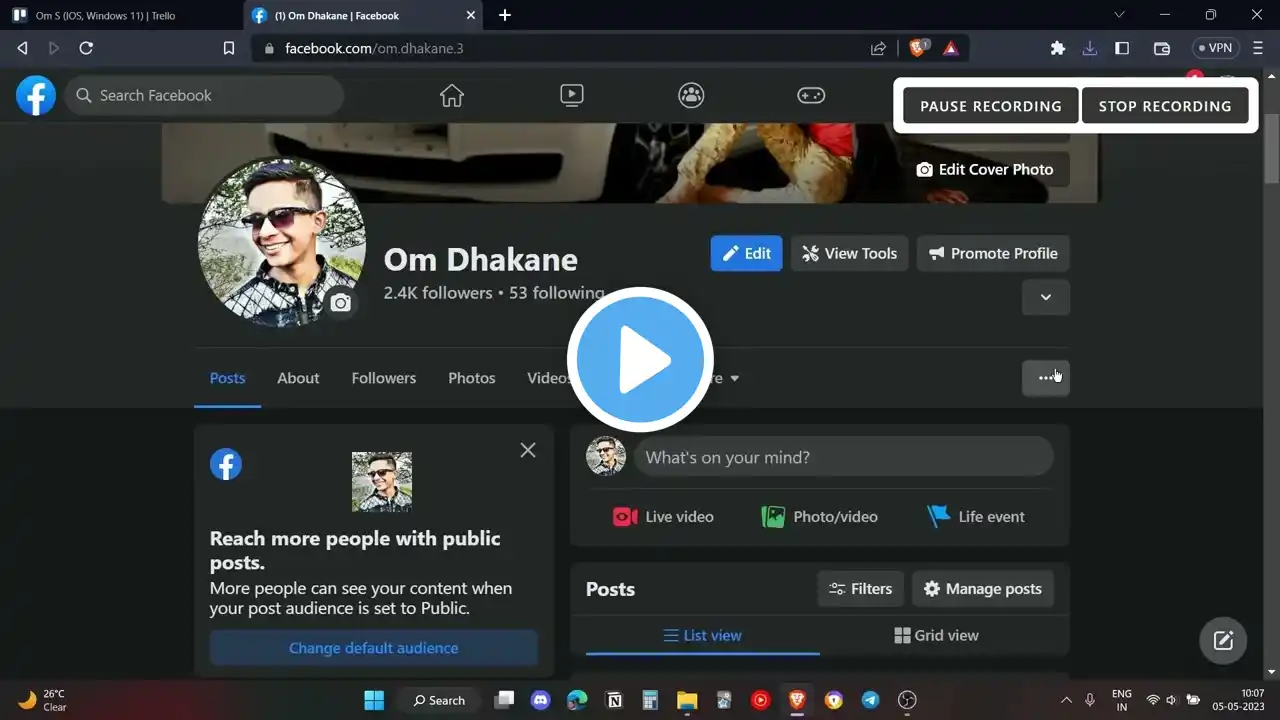
Task: Open Discord from the taskbar
Action: click(541, 700)
